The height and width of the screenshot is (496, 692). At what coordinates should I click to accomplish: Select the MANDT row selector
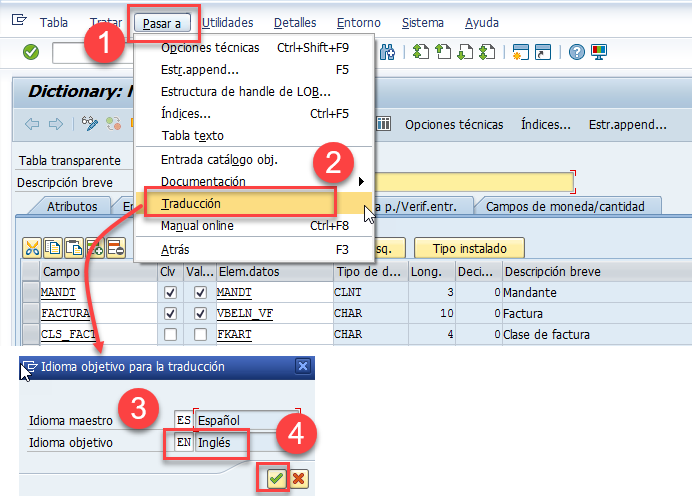tap(30, 292)
